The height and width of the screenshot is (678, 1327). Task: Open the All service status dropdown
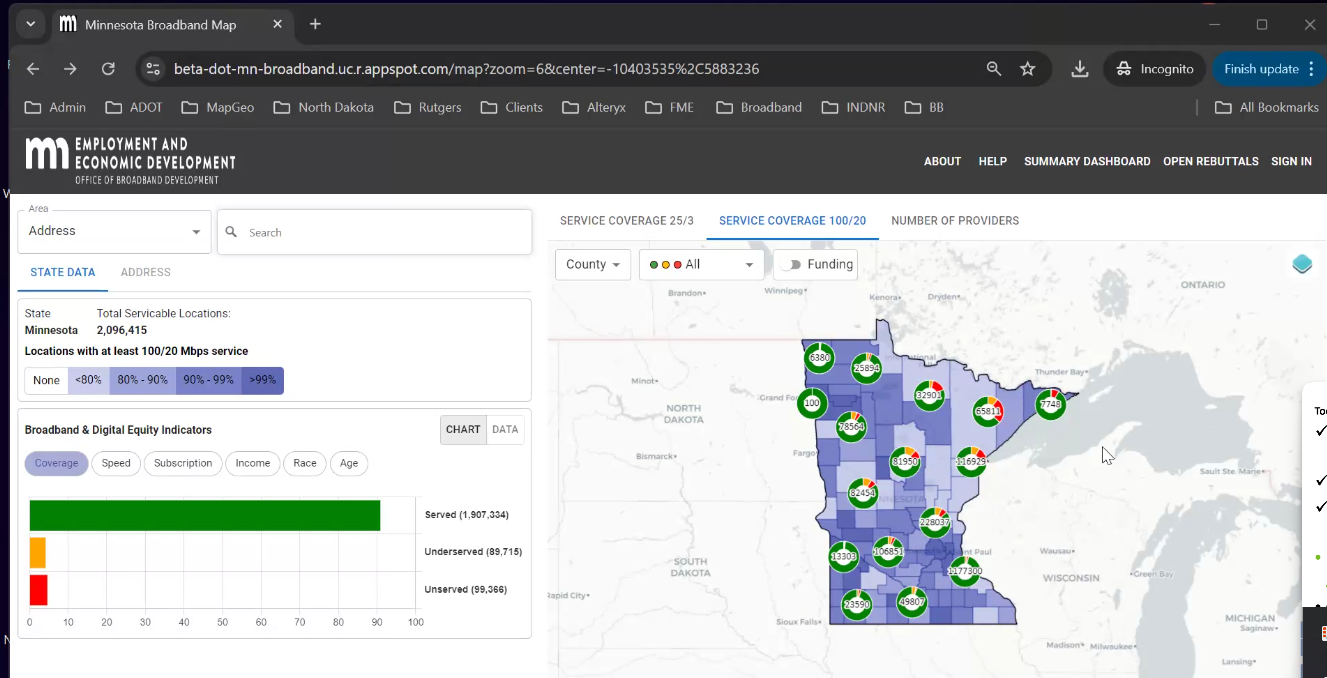[701, 265]
